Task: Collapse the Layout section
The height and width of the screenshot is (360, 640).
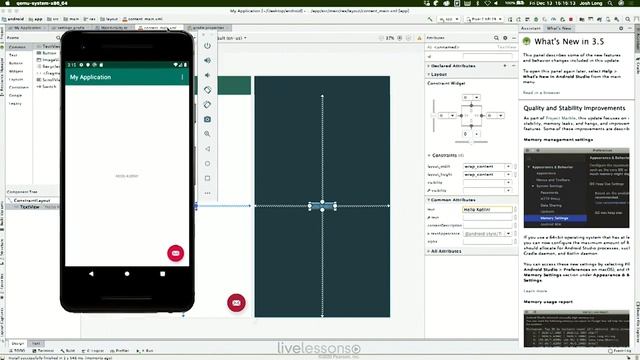Action: coord(429,74)
